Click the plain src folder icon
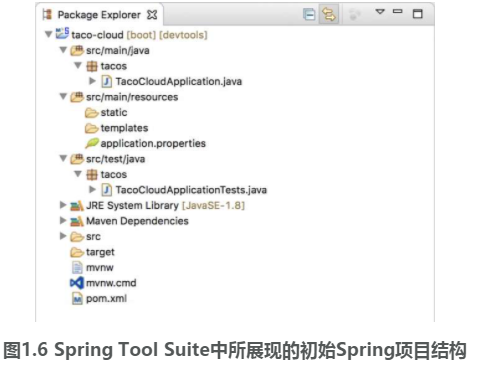The height and width of the screenshot is (368, 482). pos(77,237)
